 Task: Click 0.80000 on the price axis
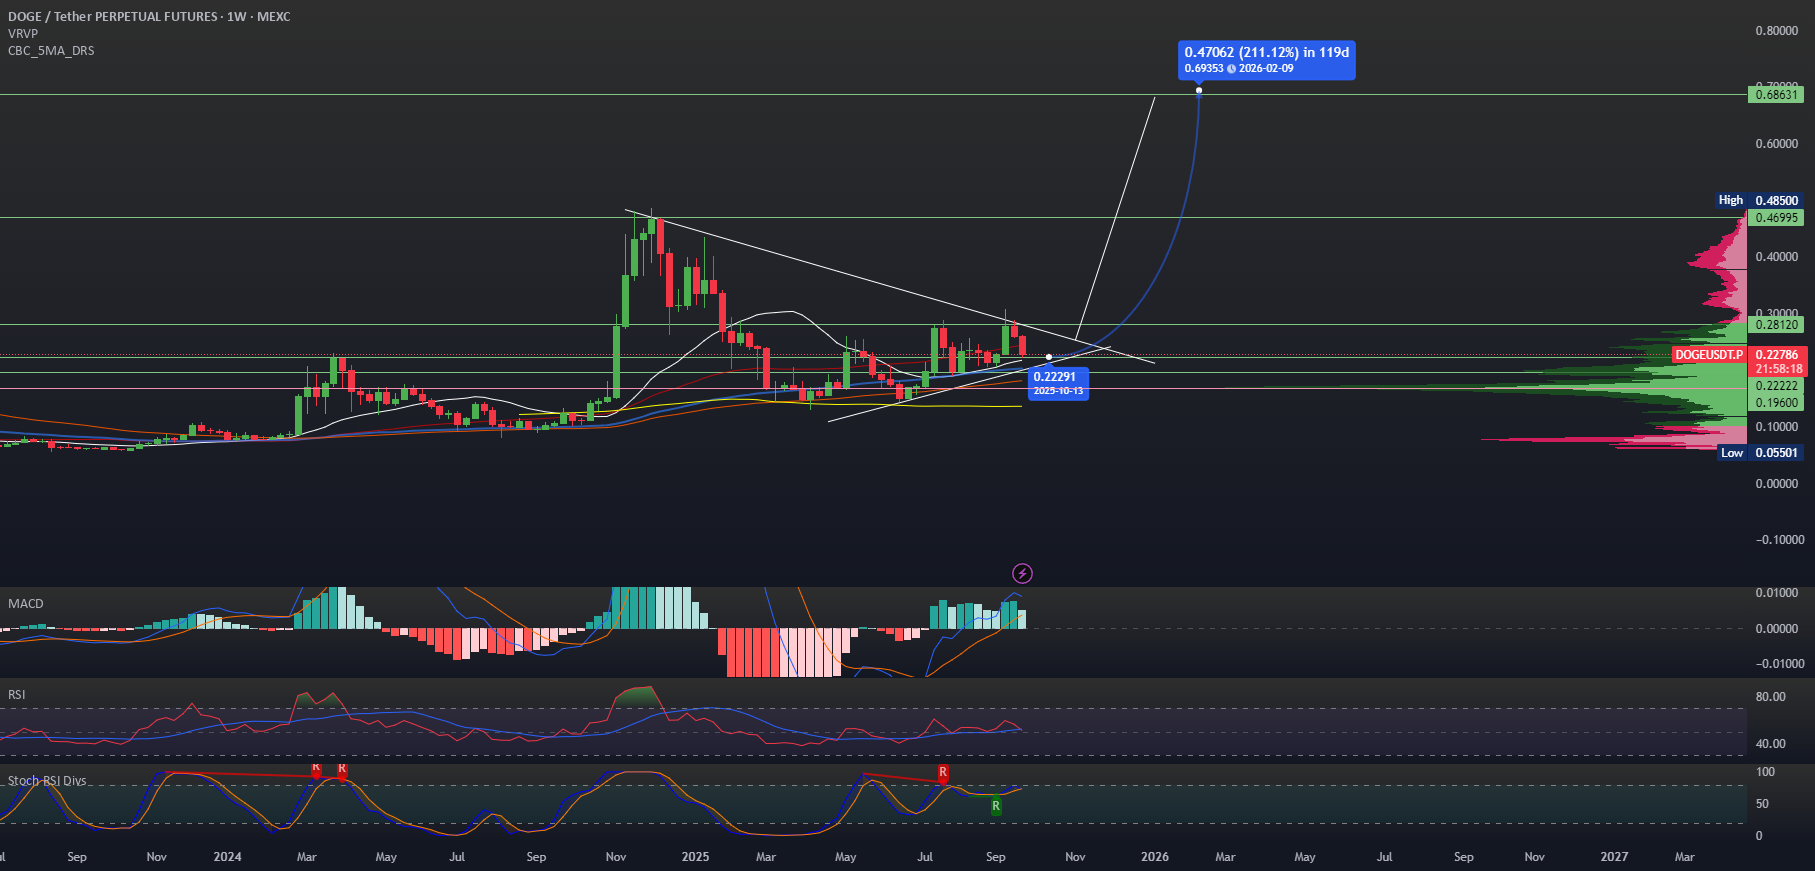(x=1777, y=31)
